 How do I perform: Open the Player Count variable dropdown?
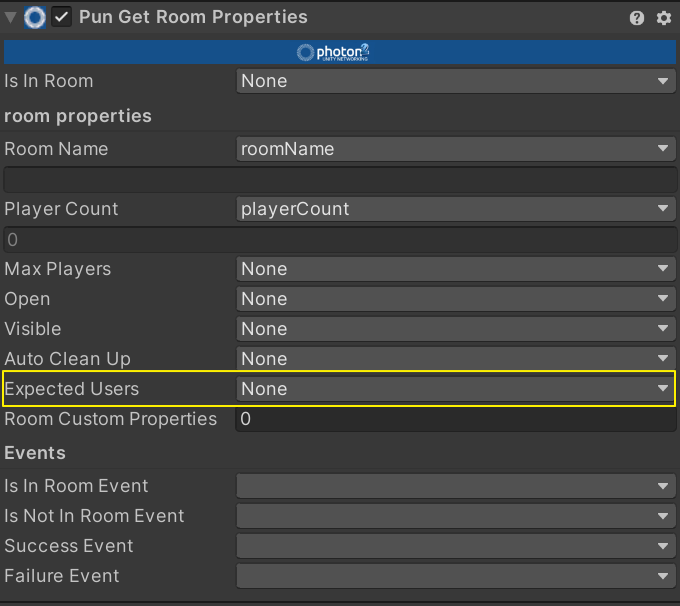point(455,209)
